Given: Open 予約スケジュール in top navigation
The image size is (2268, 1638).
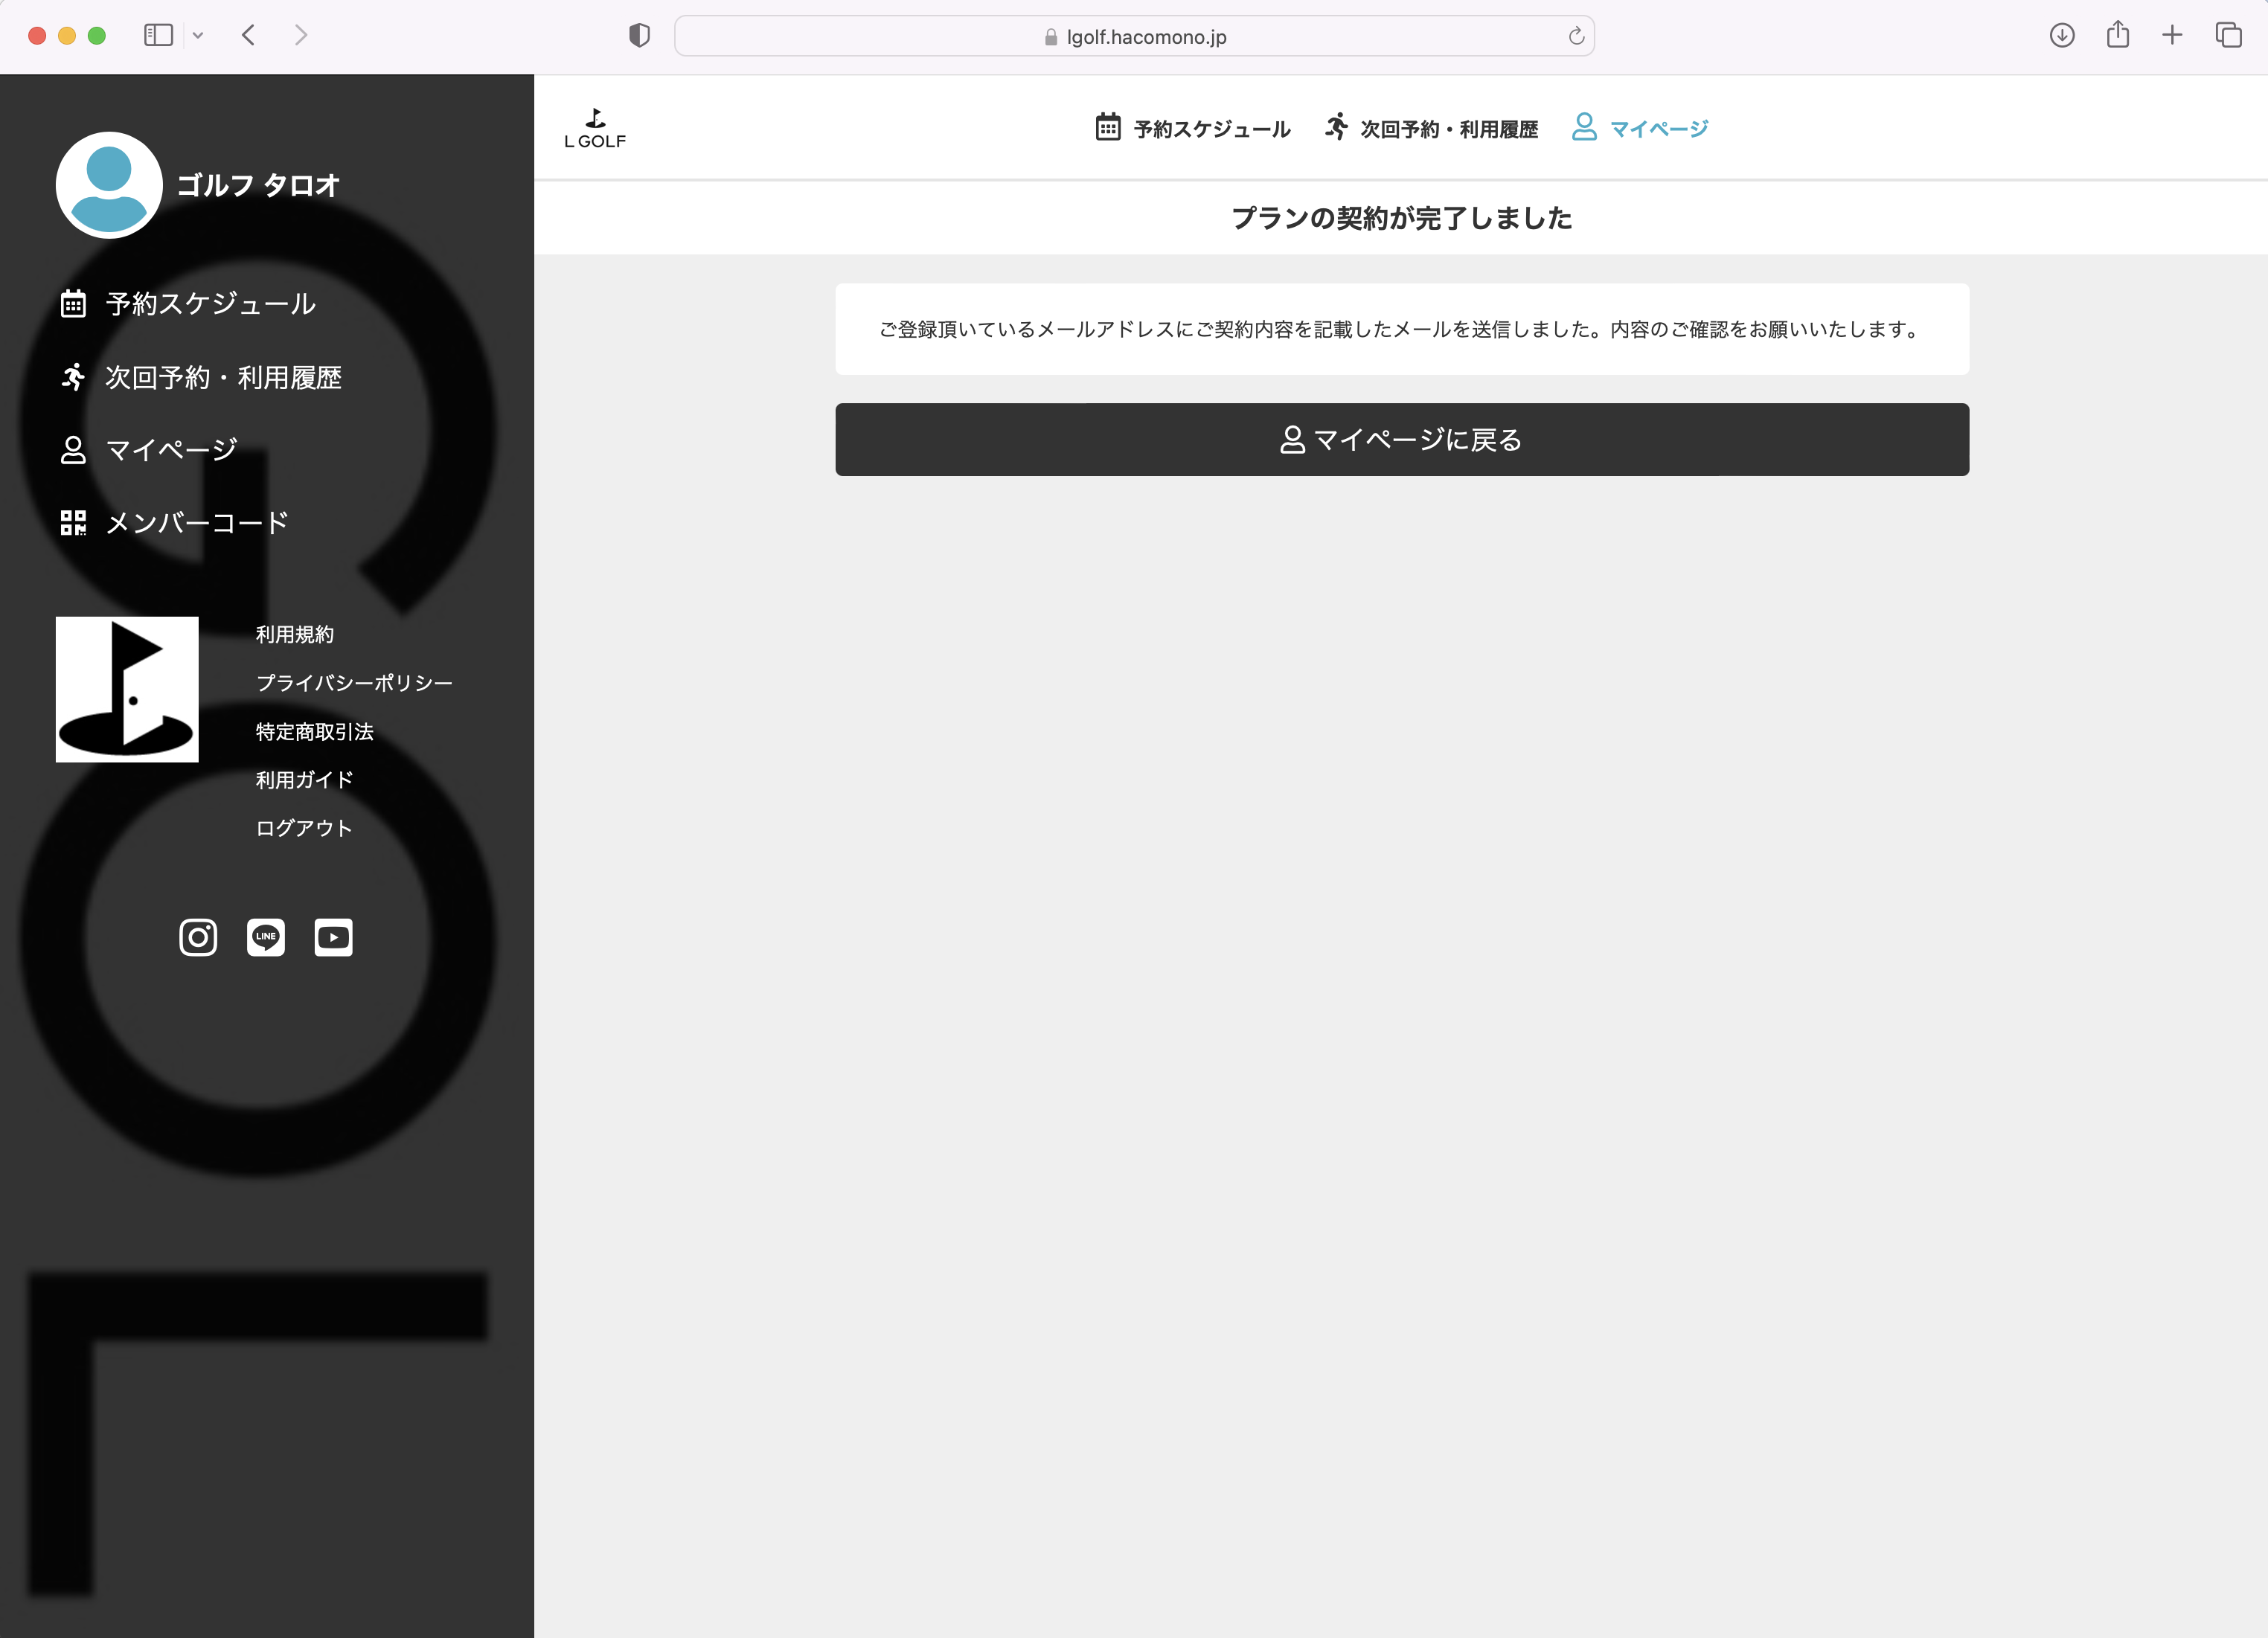Looking at the screenshot, I should pyautogui.click(x=1193, y=129).
